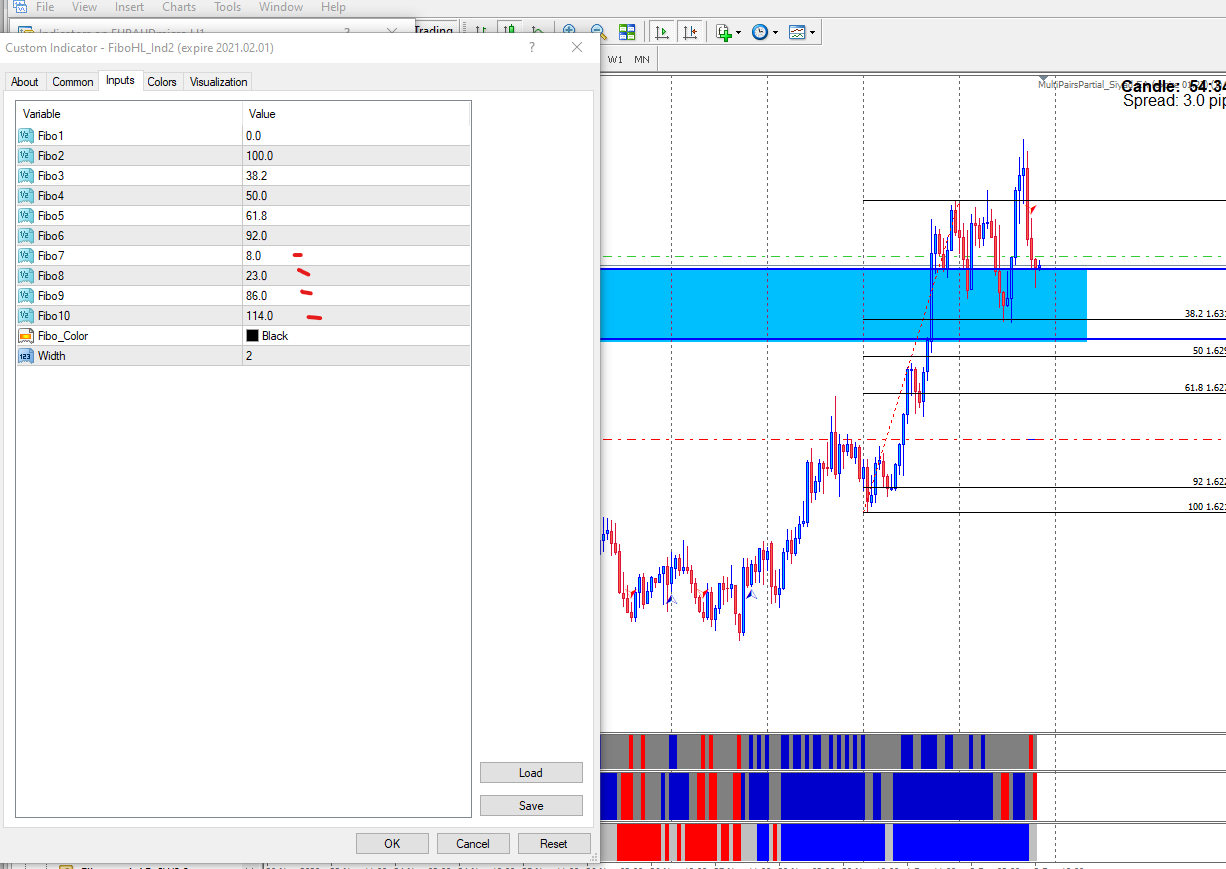Pick the Fibo_Color black swatch
The image size is (1226, 869).
point(252,336)
